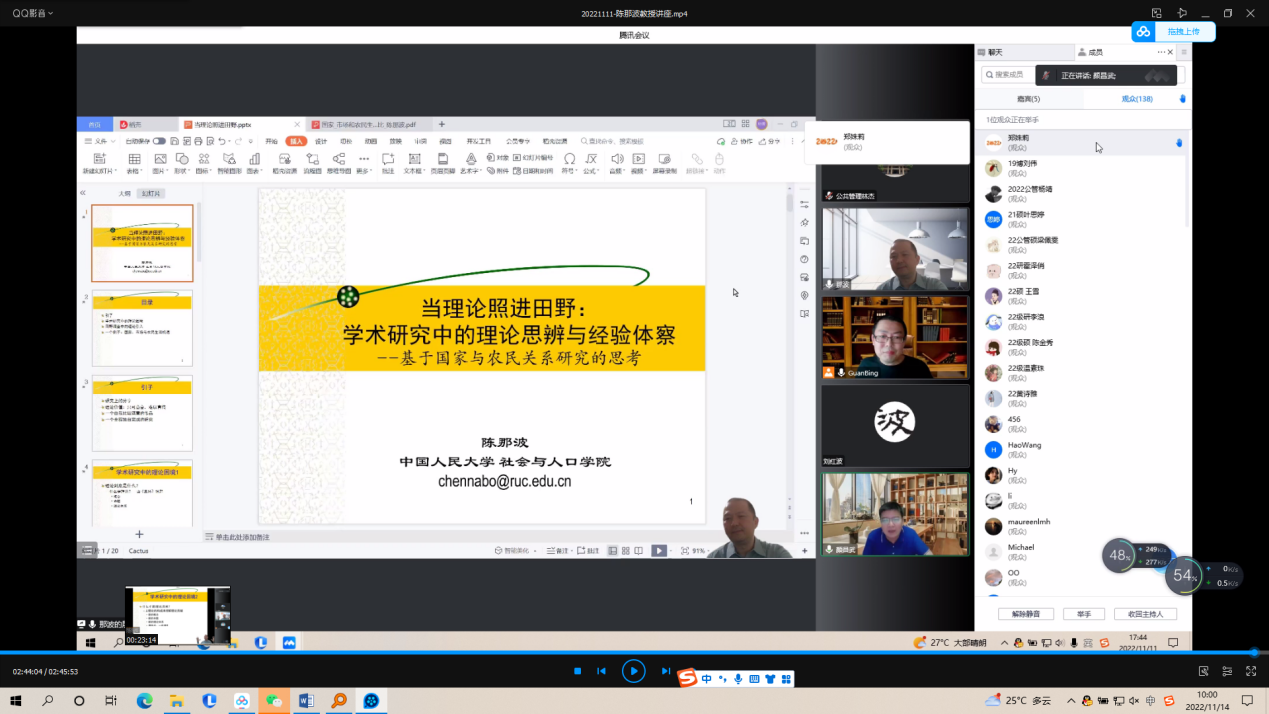Select member 19博刘伟 in the list
Screen dimensions: 1269x714
pos(1080,168)
